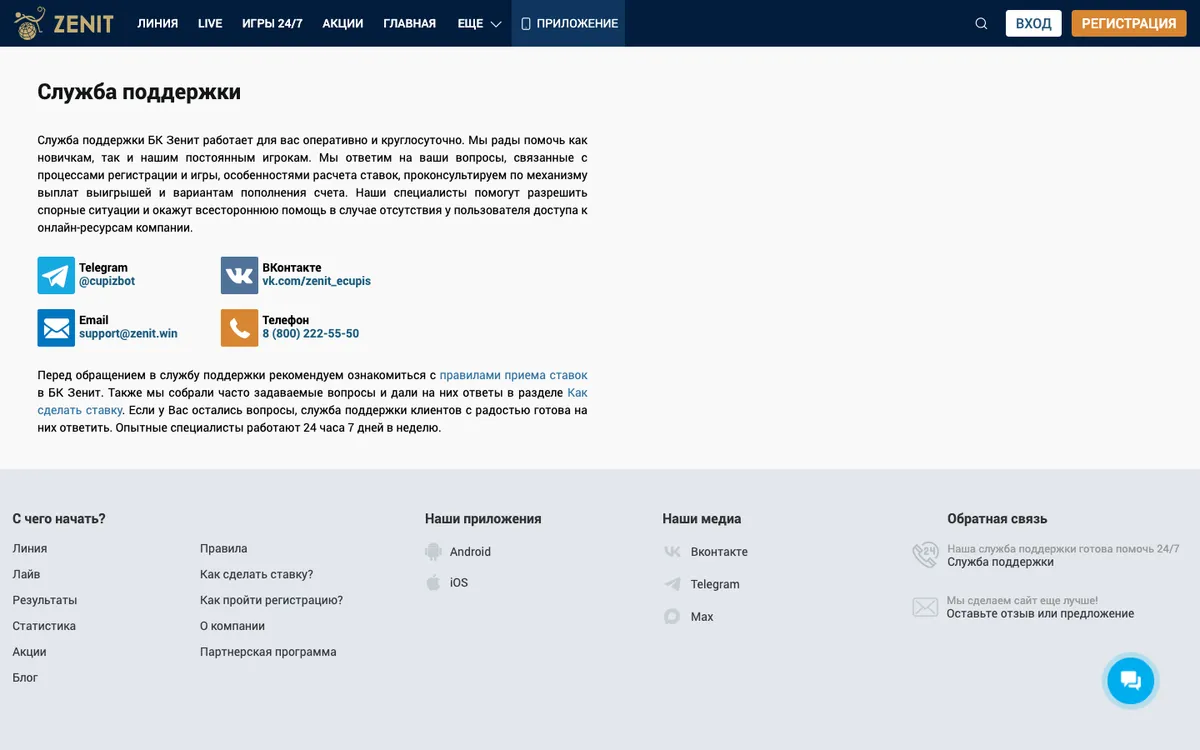Click the 24/7 phone support icon
The width and height of the screenshot is (1200, 750).
926,555
